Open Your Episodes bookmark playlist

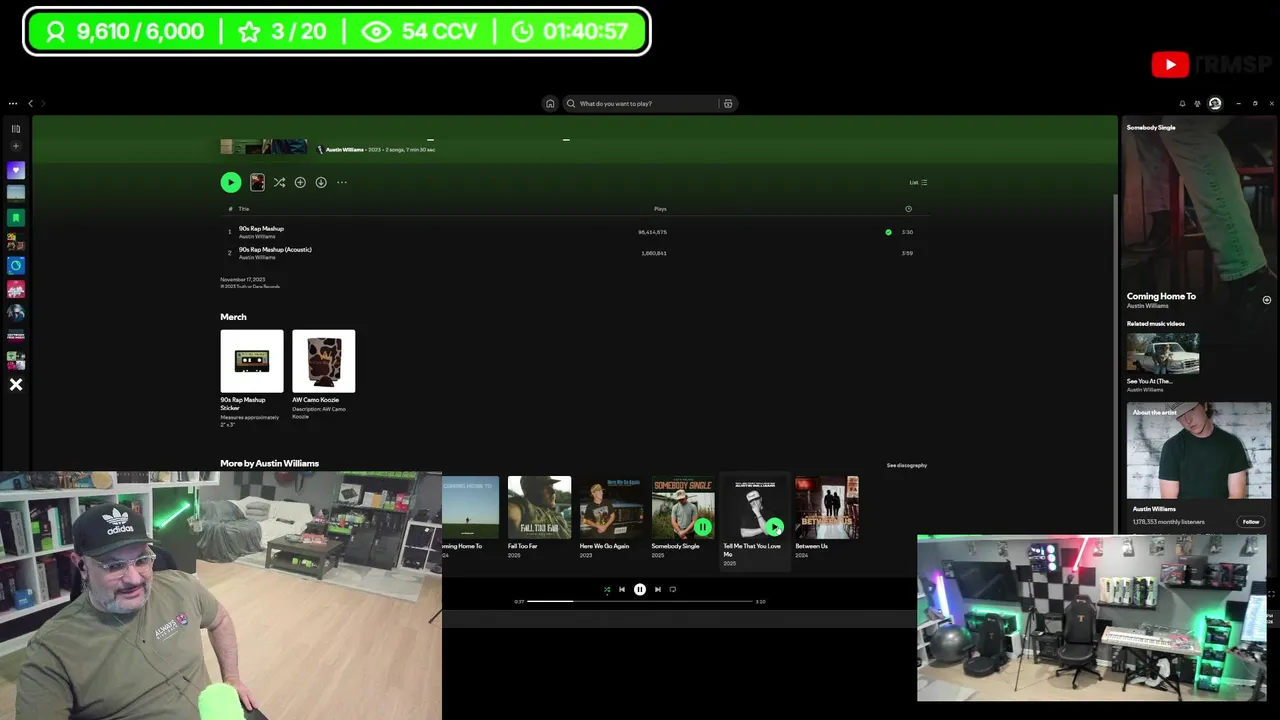point(16,217)
